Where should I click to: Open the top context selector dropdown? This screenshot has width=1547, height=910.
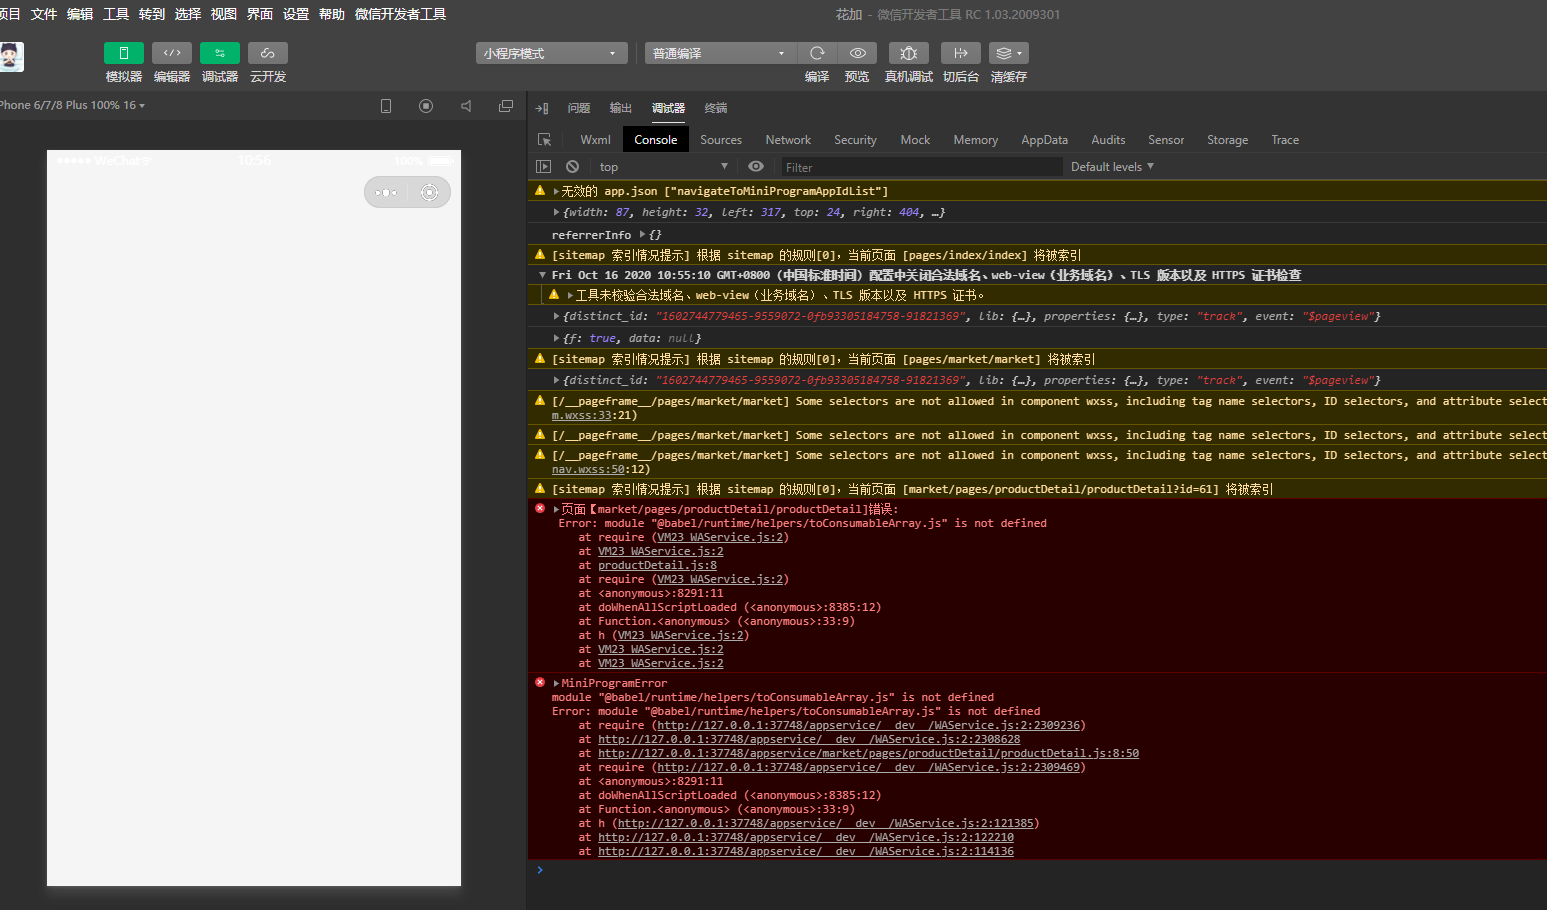coord(663,167)
